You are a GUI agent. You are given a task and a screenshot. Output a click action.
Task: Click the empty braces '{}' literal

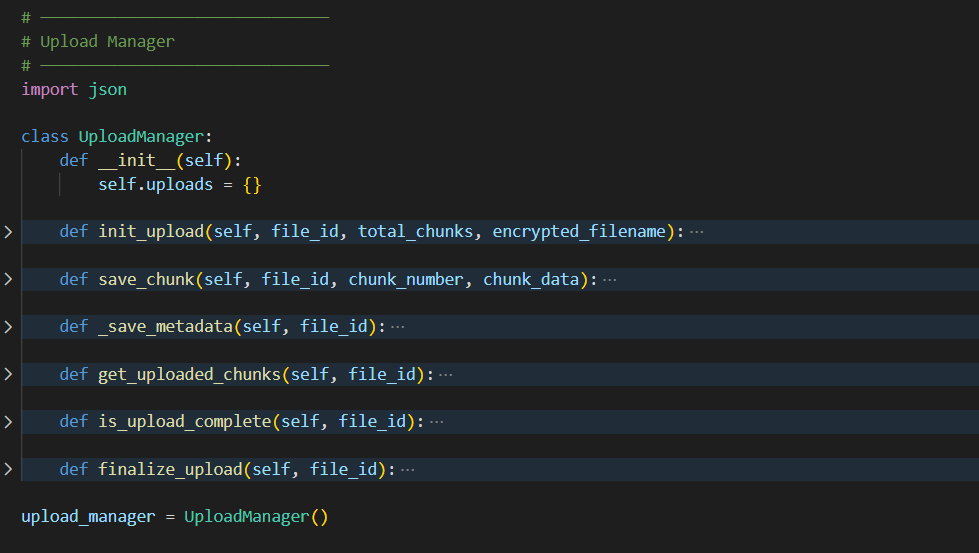[x=252, y=185]
